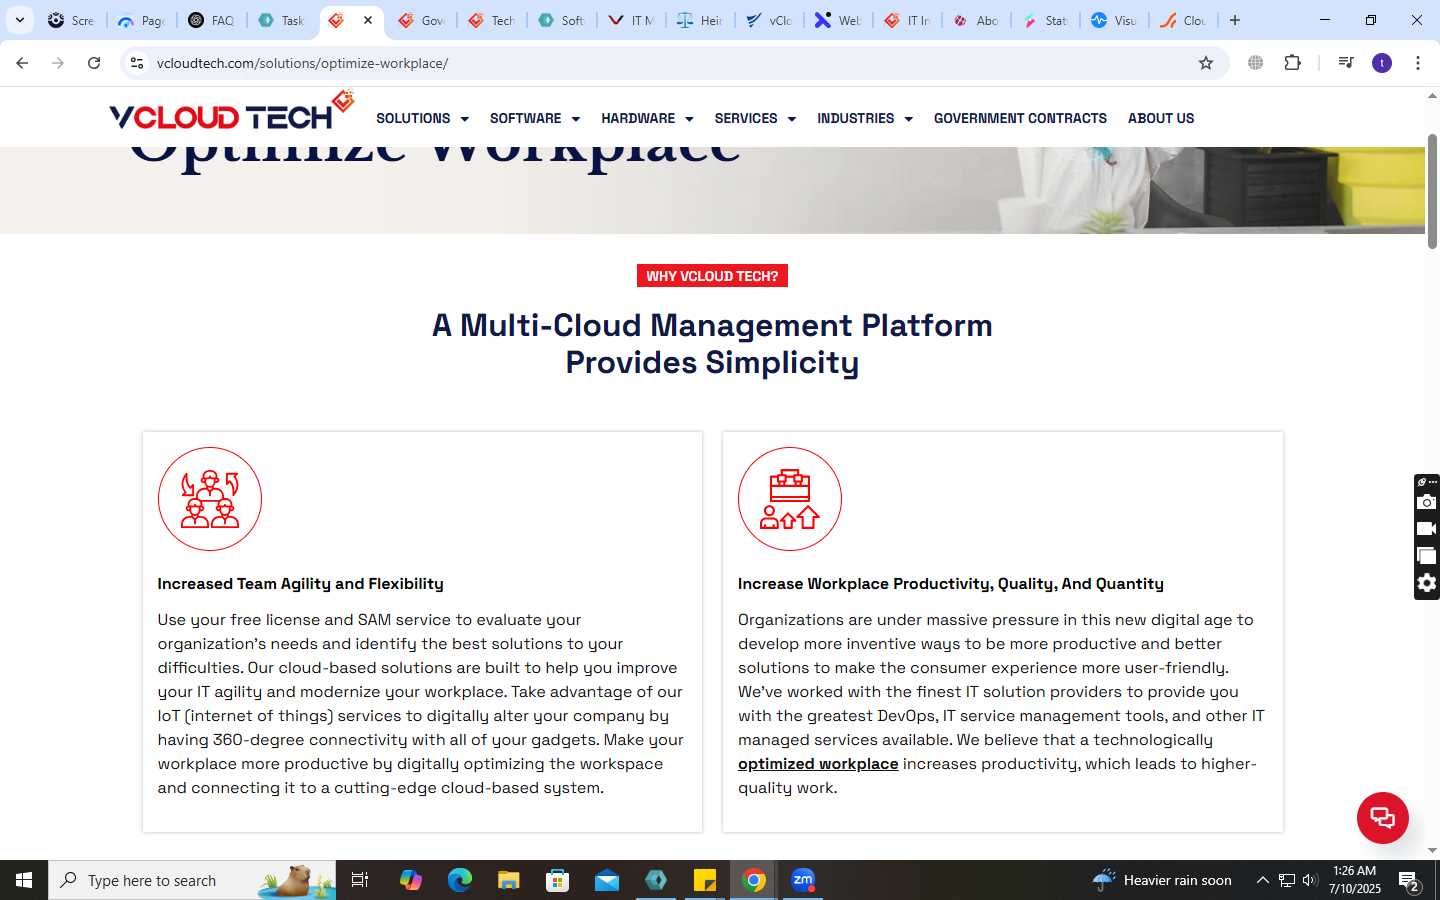The image size is (1440, 900).
Task: Click the team agility circle icon
Action: pos(210,499)
